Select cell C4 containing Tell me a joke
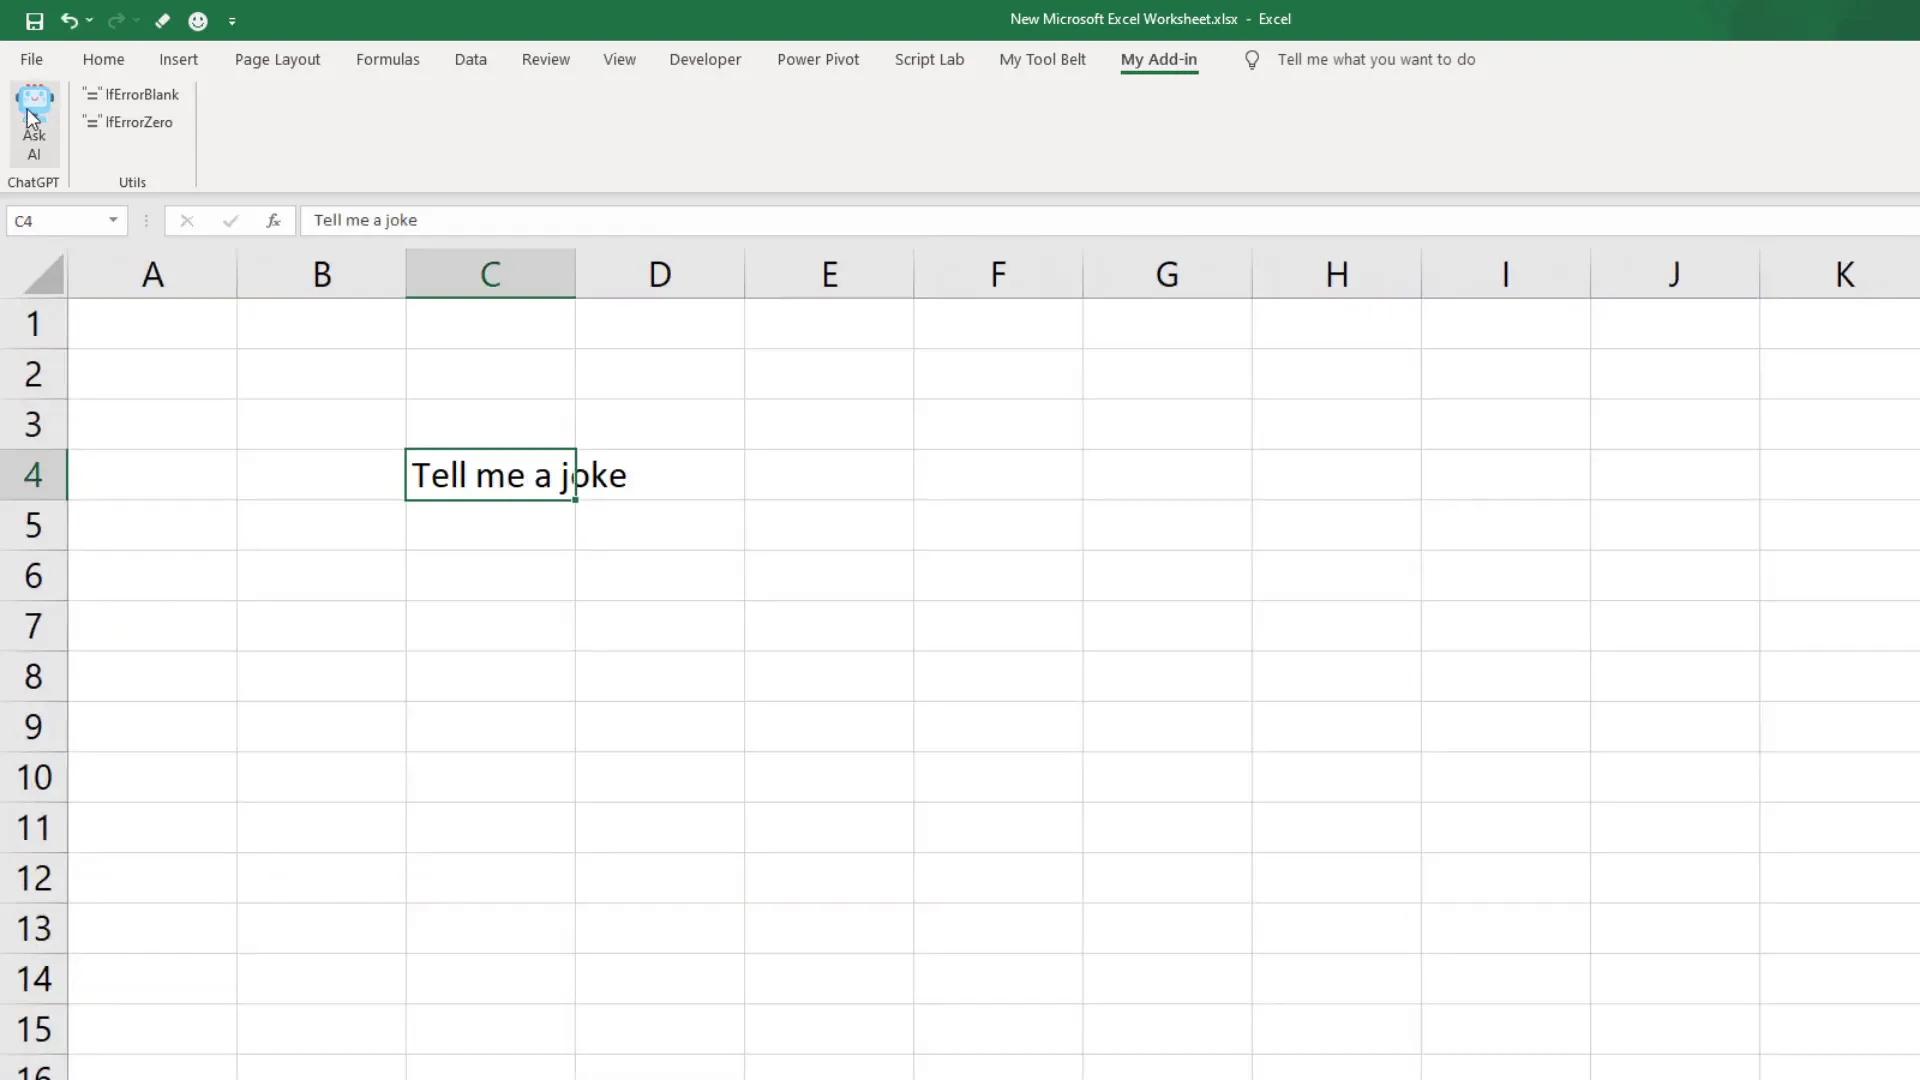The image size is (1920, 1080). point(490,474)
